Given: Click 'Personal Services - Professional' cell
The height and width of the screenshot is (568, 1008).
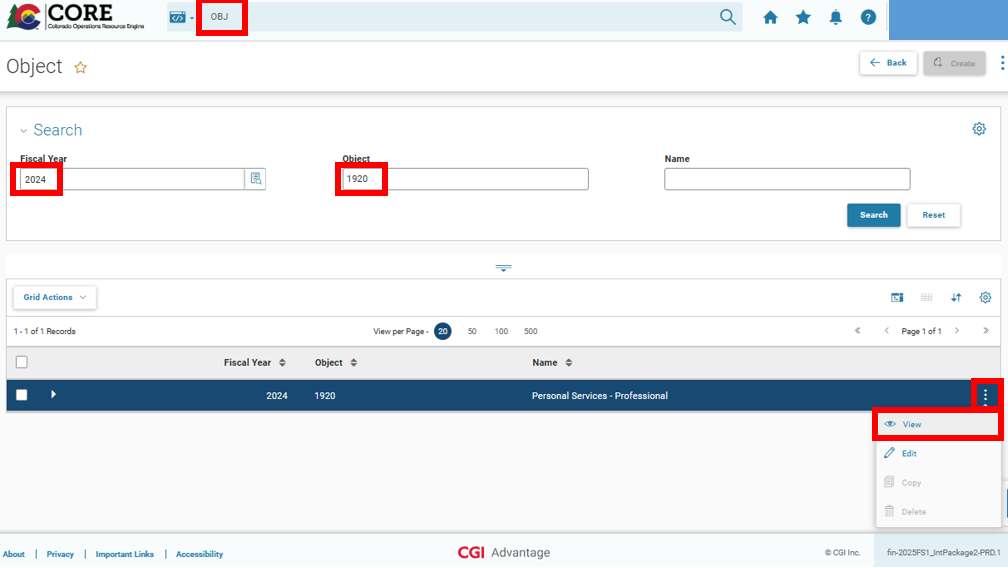Looking at the screenshot, I should click(600, 396).
